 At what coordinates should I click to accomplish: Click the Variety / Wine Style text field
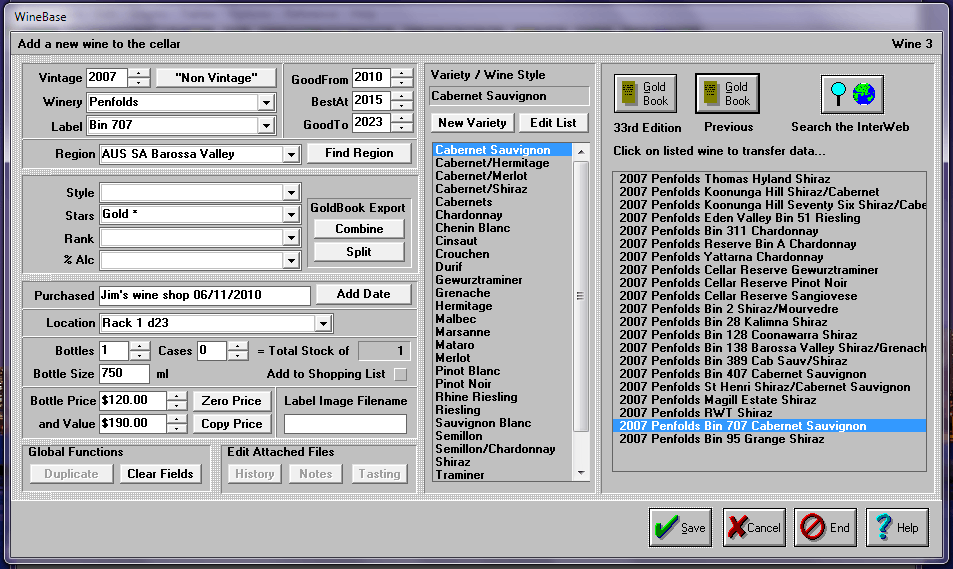(x=509, y=96)
